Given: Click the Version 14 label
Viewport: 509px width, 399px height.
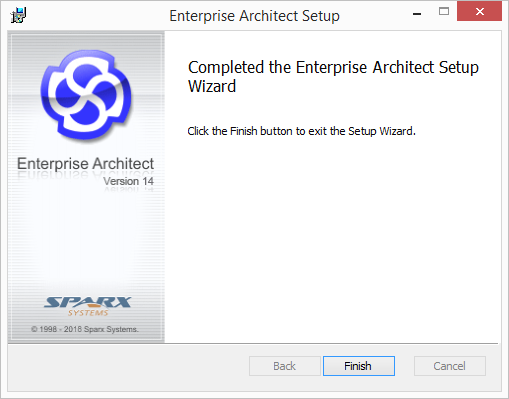Looking at the screenshot, I should pos(128,181).
